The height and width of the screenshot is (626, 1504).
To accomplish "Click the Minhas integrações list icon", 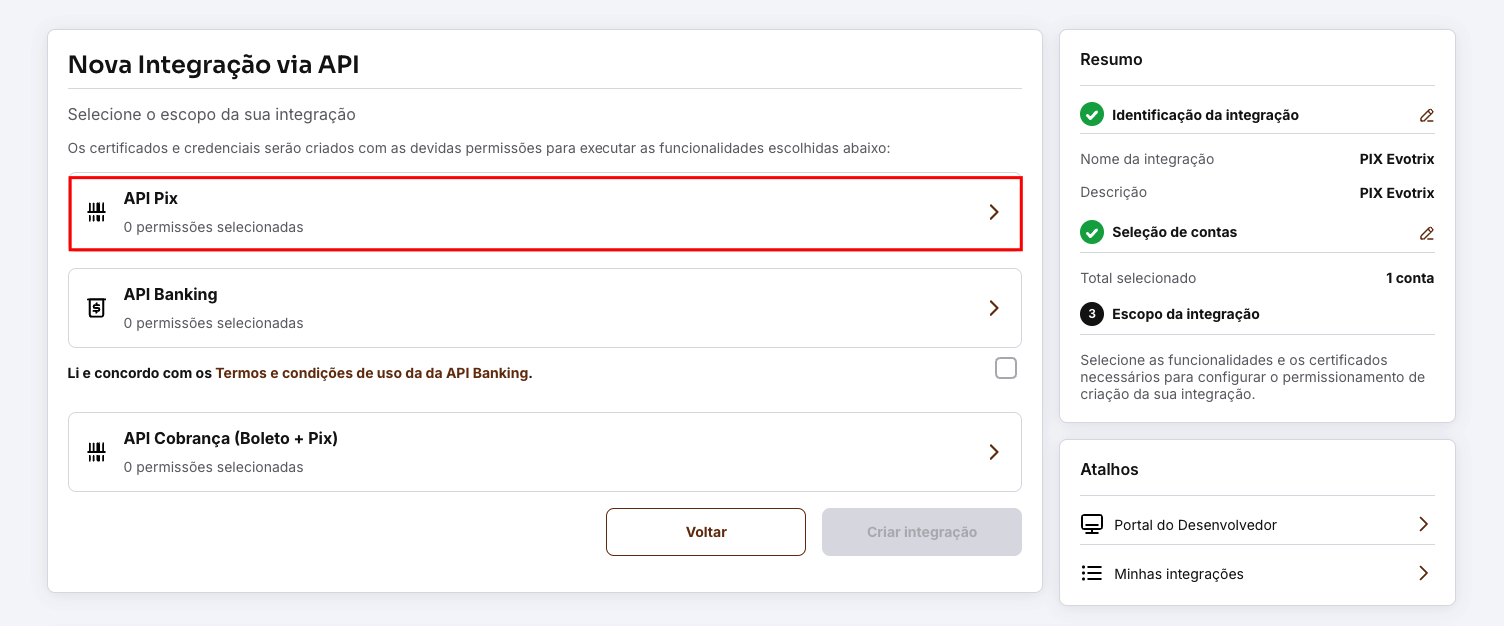I will click(1092, 574).
